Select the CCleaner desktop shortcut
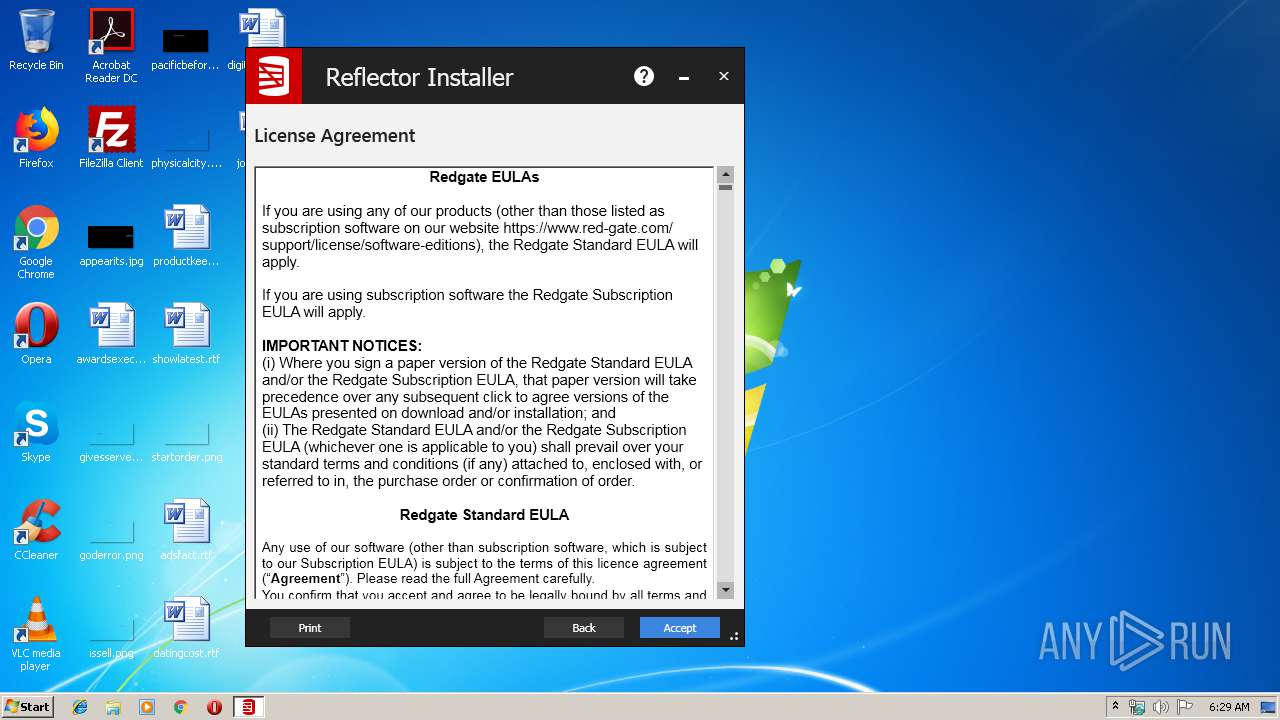Screen dimensions: 1280x720 pos(36,530)
